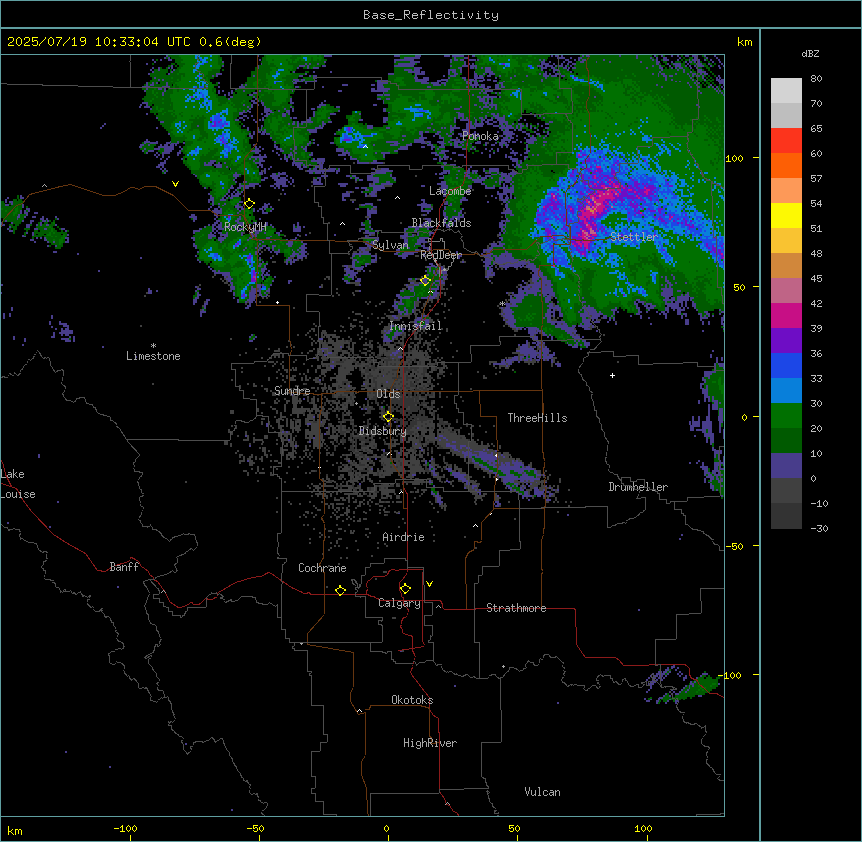Click the yellow diamond marker above Calgary label
This screenshot has width=862, height=842.
[x=405, y=589]
